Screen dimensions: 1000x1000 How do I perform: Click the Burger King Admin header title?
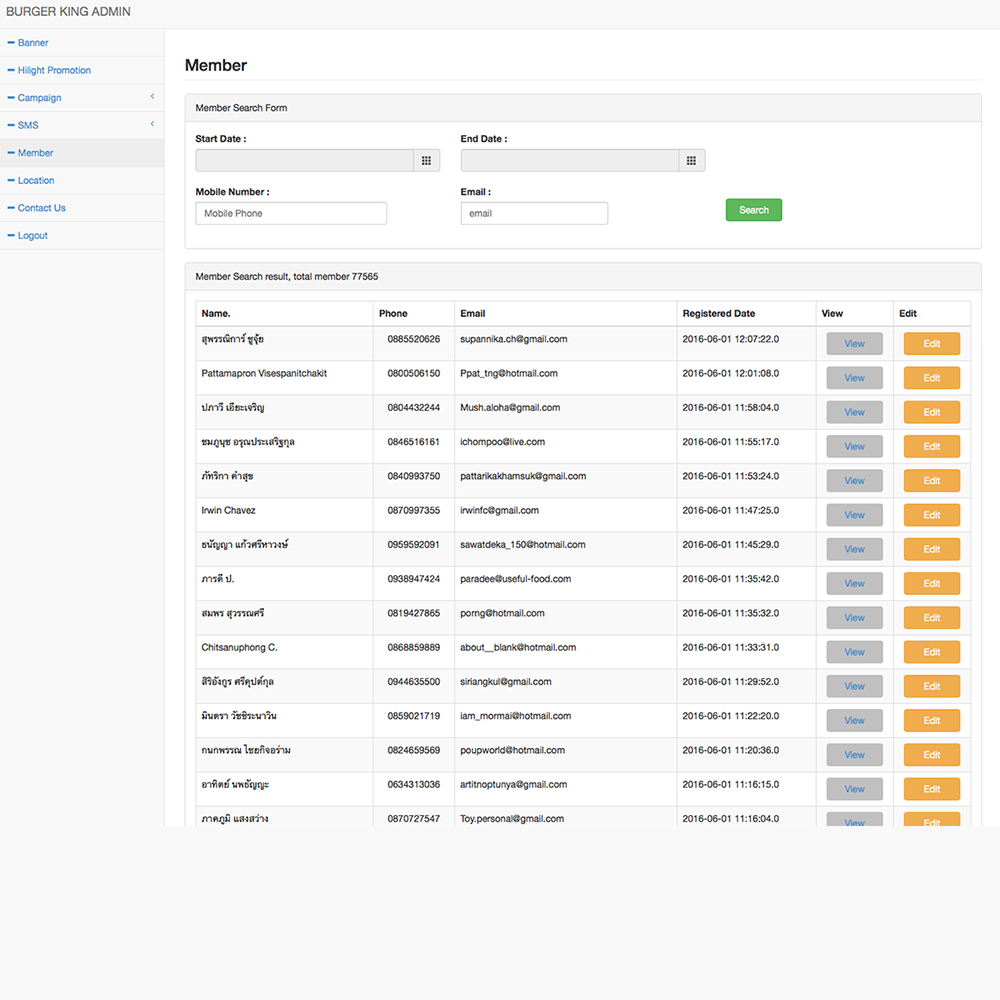[68, 12]
